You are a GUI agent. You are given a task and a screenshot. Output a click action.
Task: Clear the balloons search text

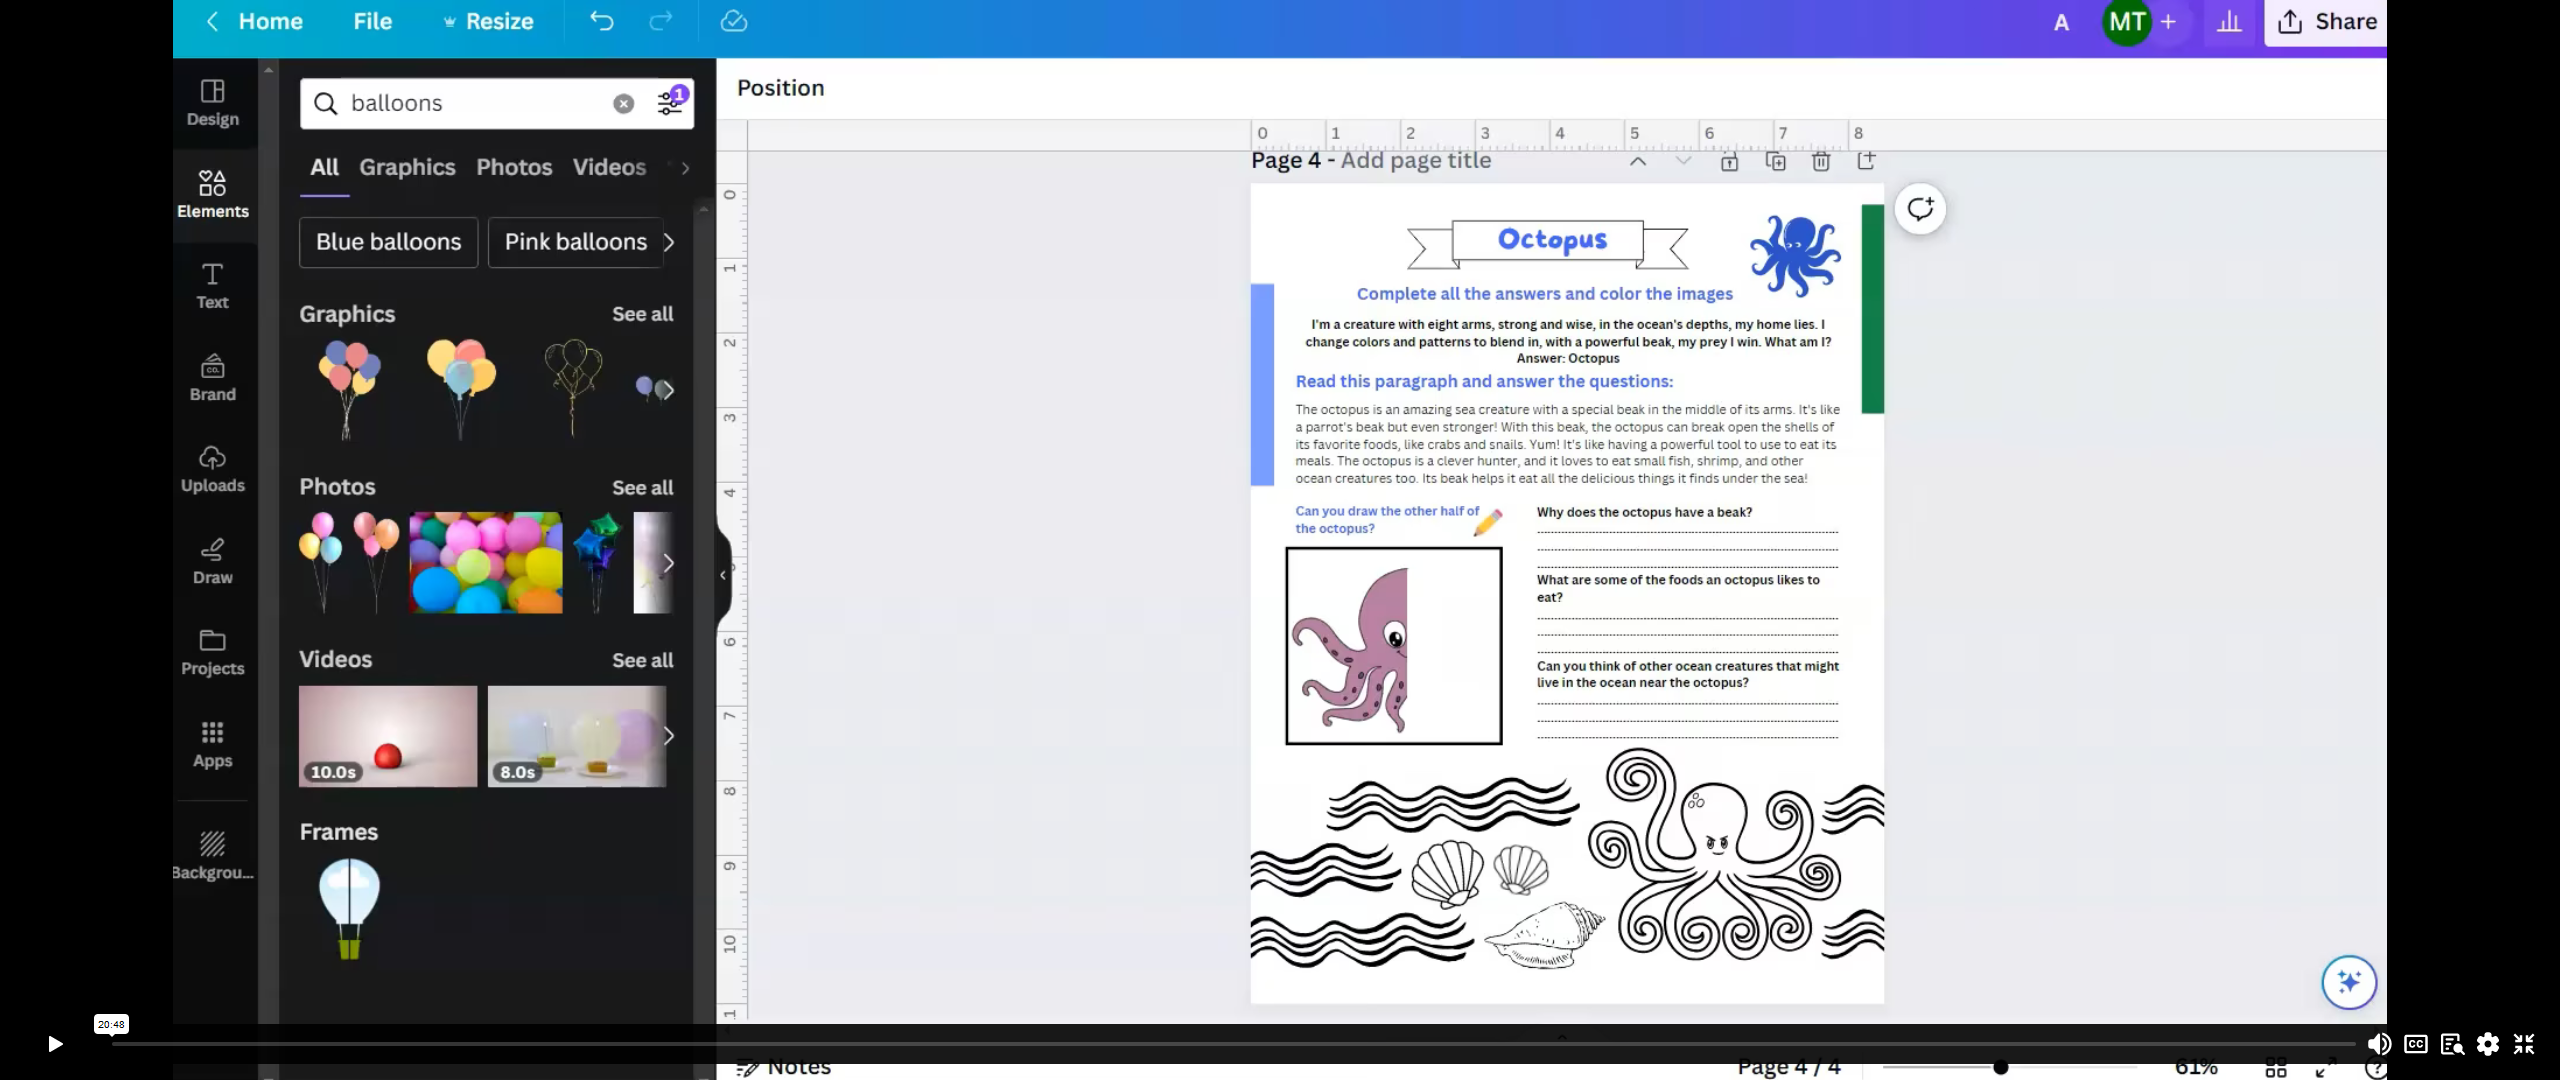pyautogui.click(x=623, y=104)
